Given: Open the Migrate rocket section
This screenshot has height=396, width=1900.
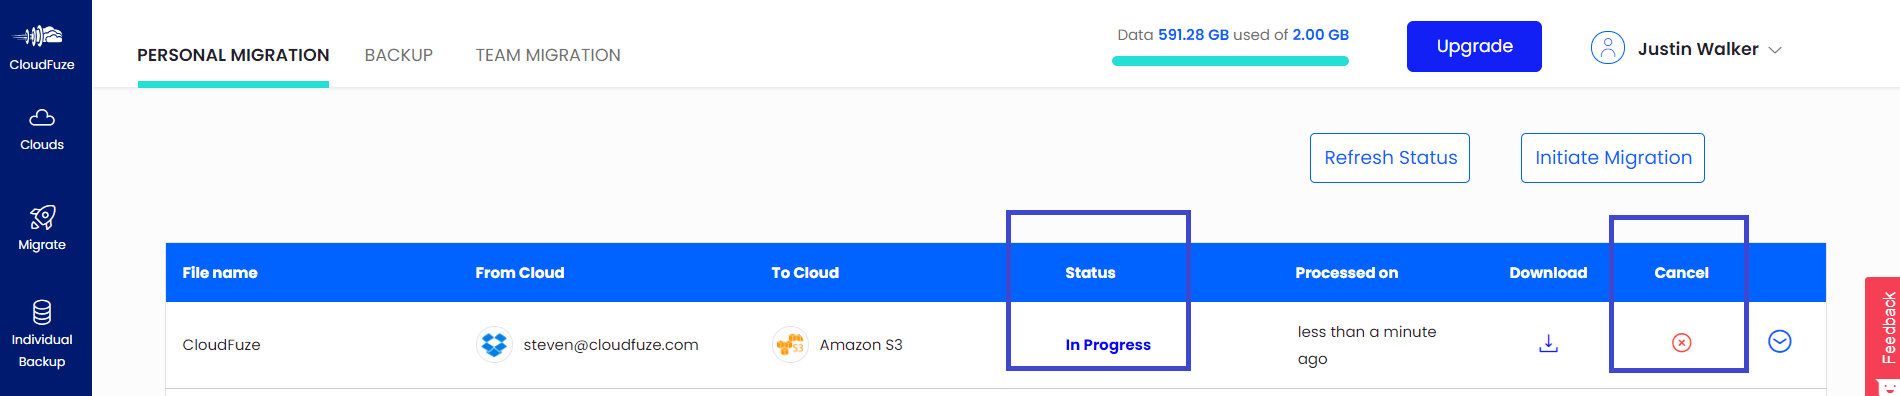Looking at the screenshot, I should [42, 228].
